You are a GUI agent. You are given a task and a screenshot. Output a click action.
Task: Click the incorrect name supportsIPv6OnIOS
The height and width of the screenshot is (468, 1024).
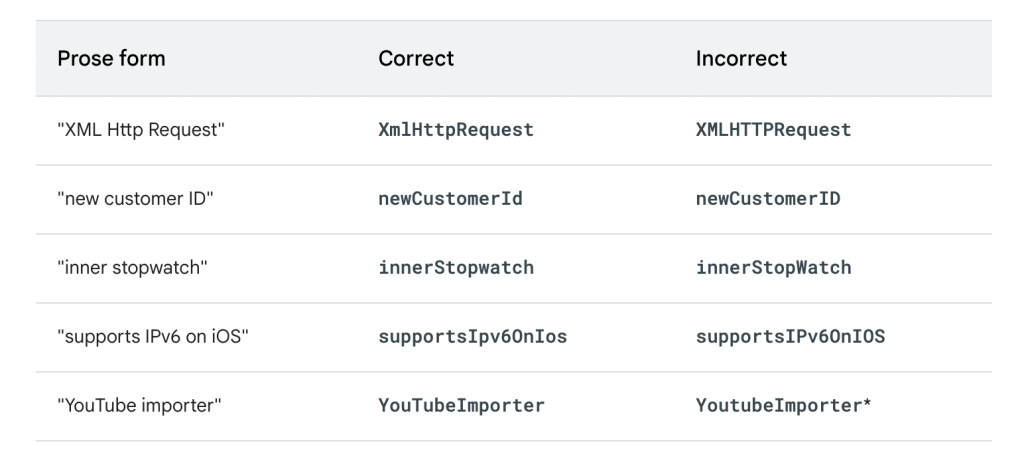click(x=790, y=337)
